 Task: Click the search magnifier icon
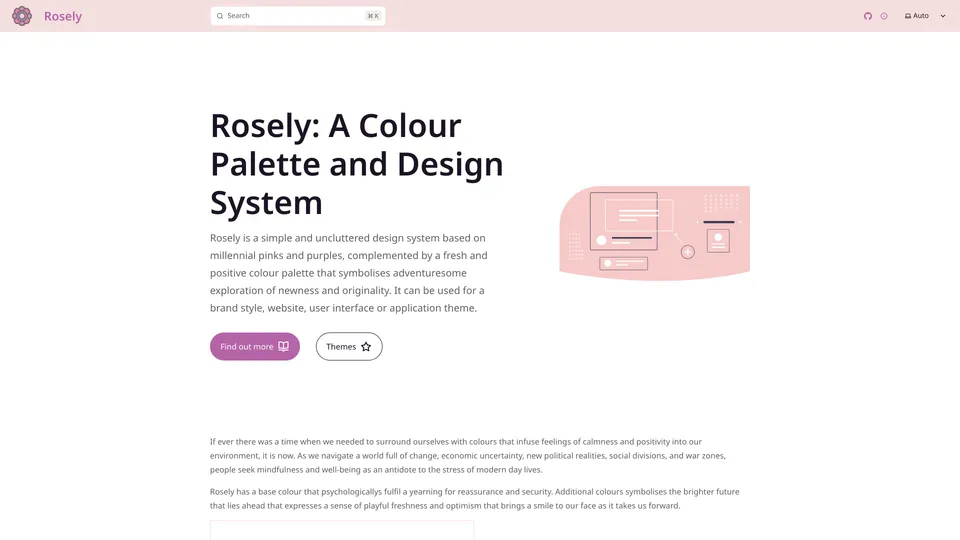pos(220,16)
